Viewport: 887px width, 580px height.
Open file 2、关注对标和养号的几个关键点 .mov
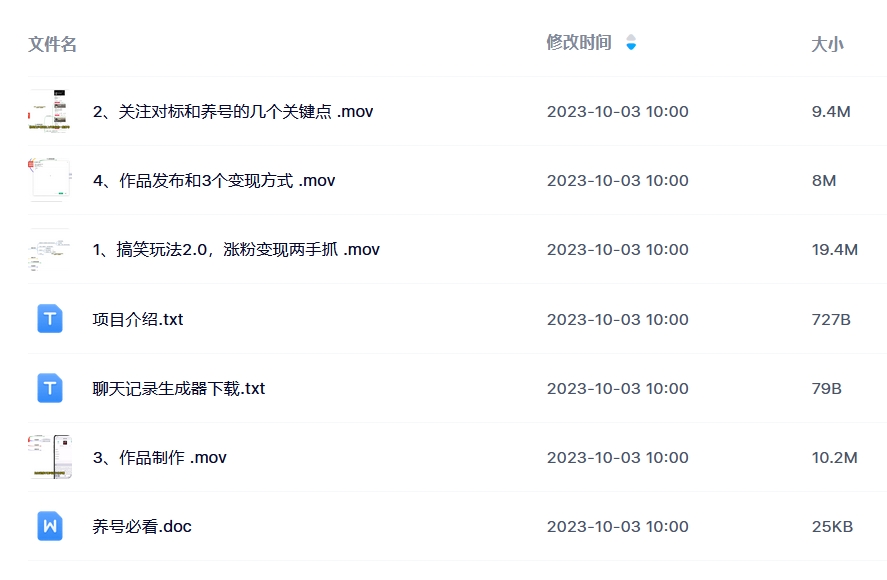[x=232, y=112]
